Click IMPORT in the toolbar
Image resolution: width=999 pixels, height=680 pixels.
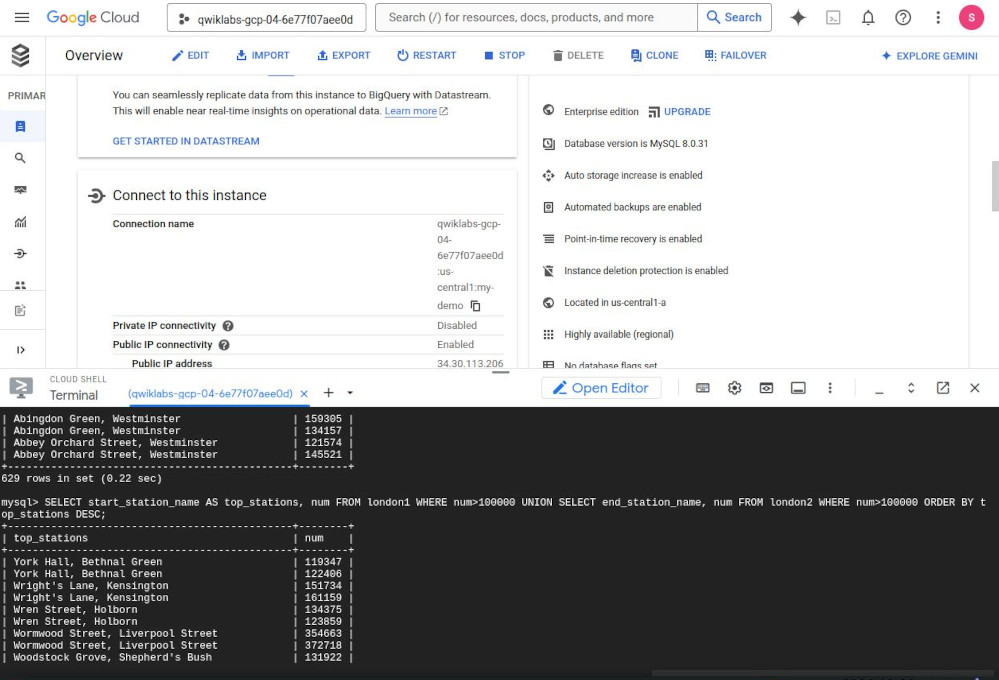click(262, 55)
